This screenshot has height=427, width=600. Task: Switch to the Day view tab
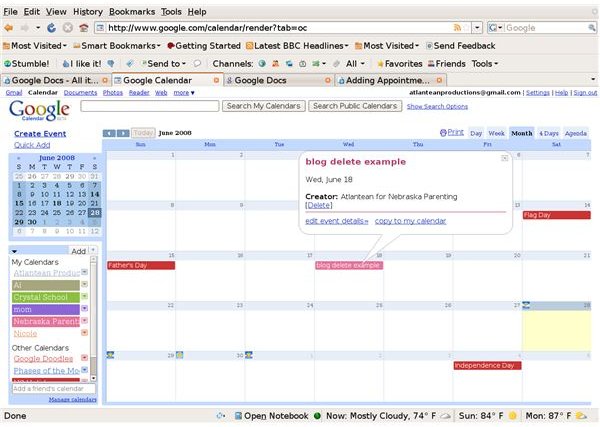476,133
